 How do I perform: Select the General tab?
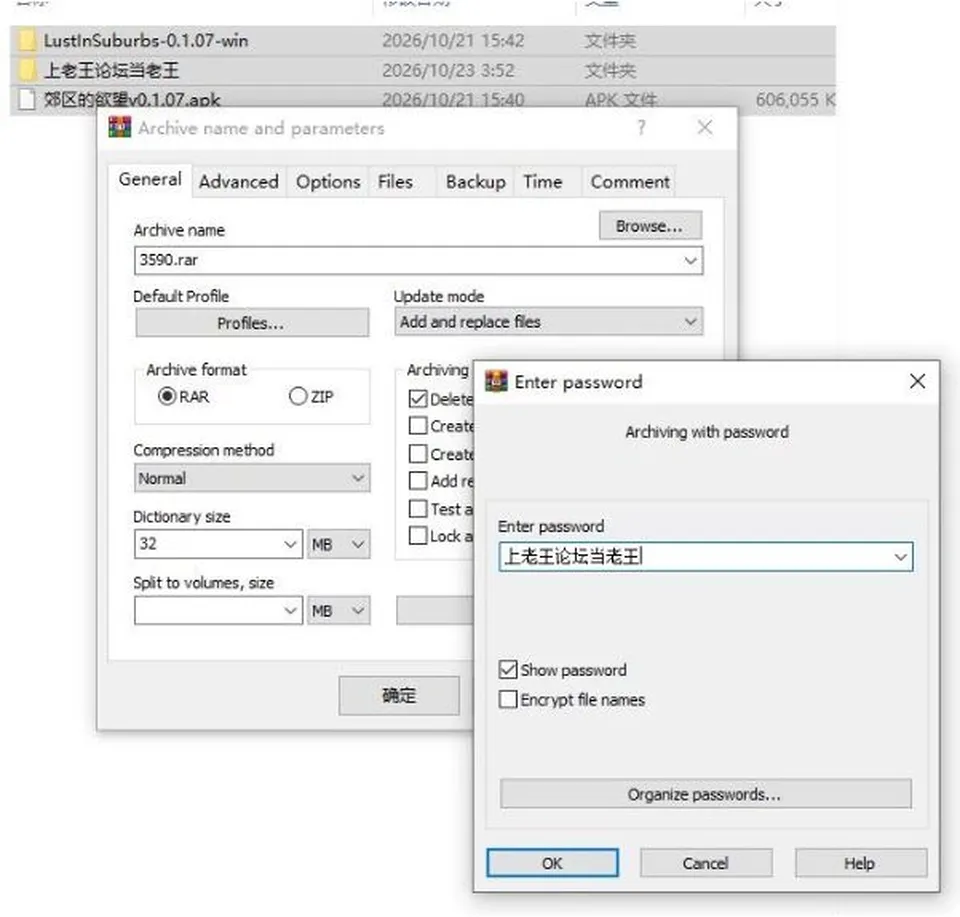click(150, 180)
